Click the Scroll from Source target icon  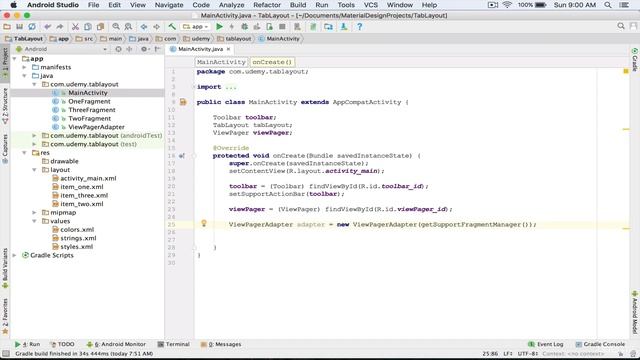coord(118,49)
